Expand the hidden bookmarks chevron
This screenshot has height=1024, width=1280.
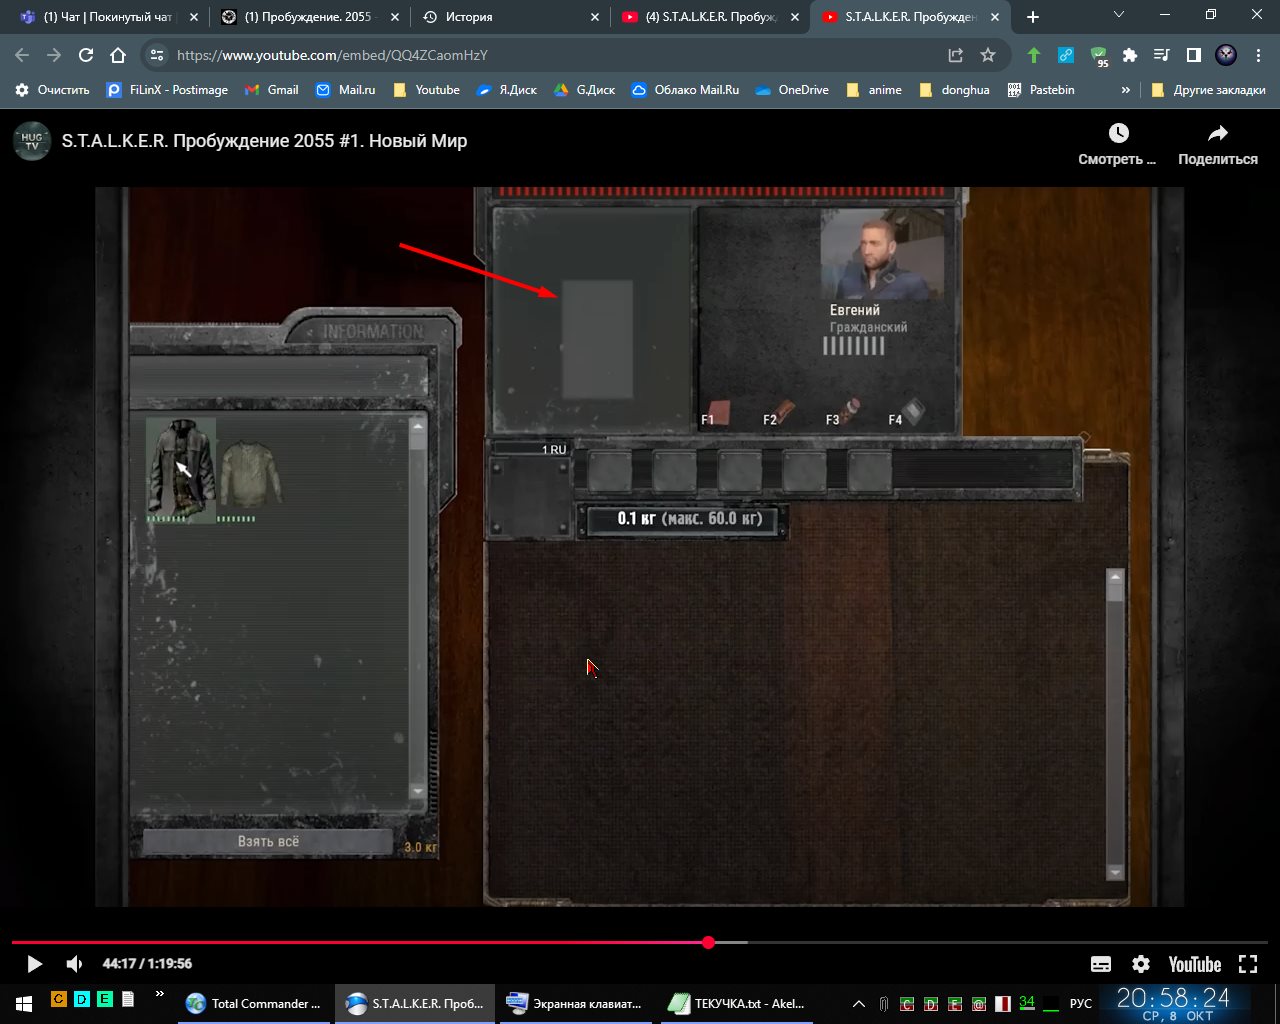tap(1125, 90)
